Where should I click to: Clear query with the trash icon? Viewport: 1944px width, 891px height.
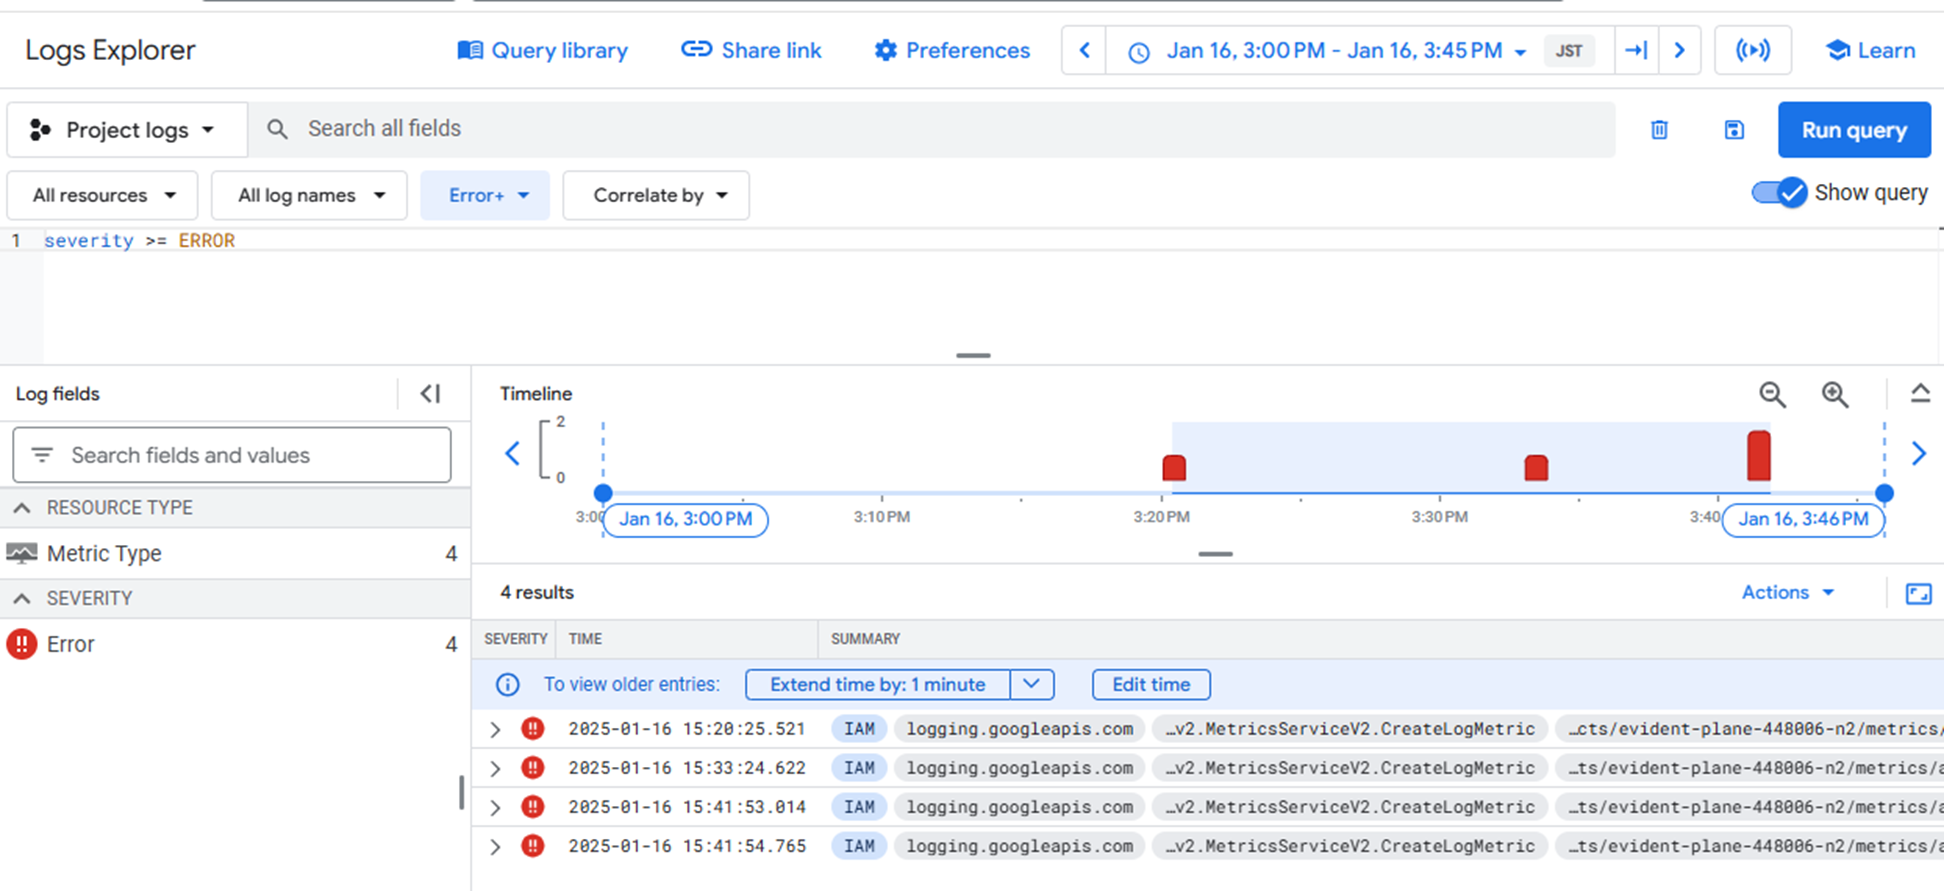coord(1659,130)
